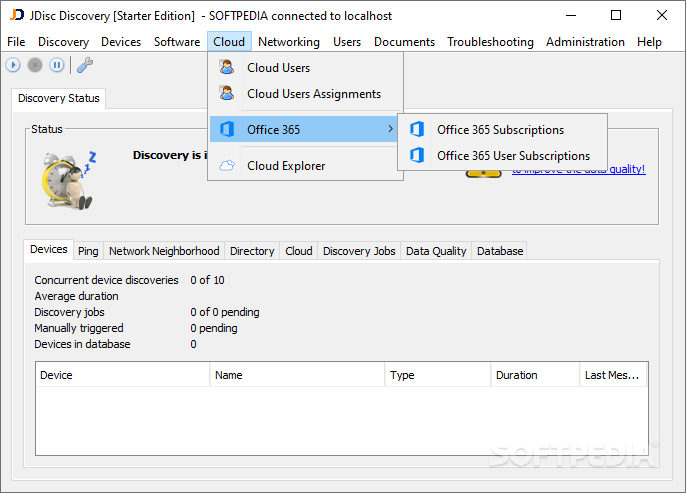Click the stop discovery toolbar icon
This screenshot has width=686, height=493.
click(35, 65)
